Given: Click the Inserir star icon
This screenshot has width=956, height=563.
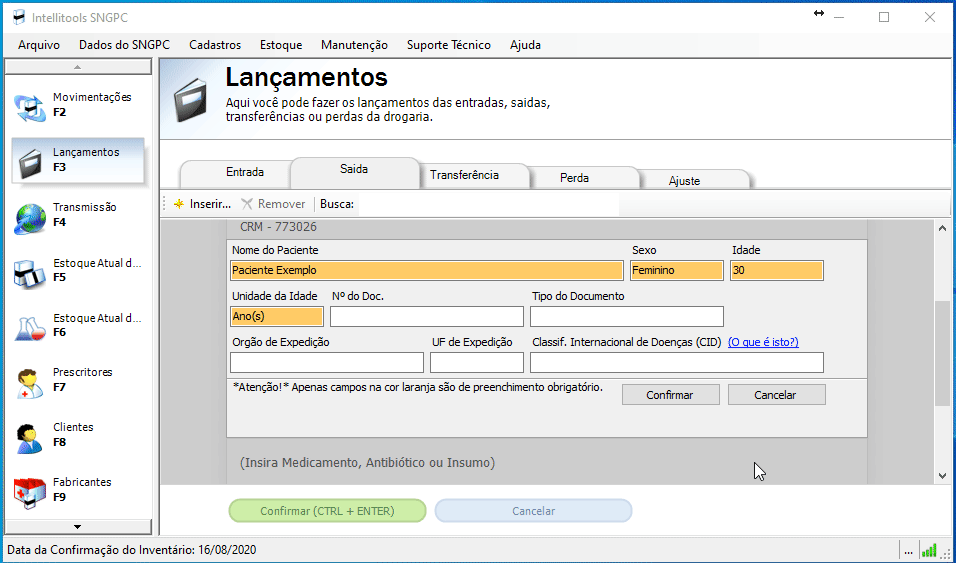Looking at the screenshot, I should (x=179, y=204).
